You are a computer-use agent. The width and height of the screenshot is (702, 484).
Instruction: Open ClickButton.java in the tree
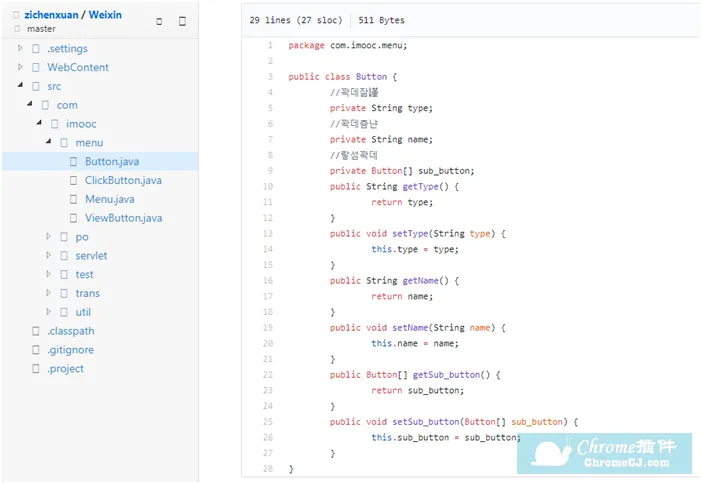[124, 180]
